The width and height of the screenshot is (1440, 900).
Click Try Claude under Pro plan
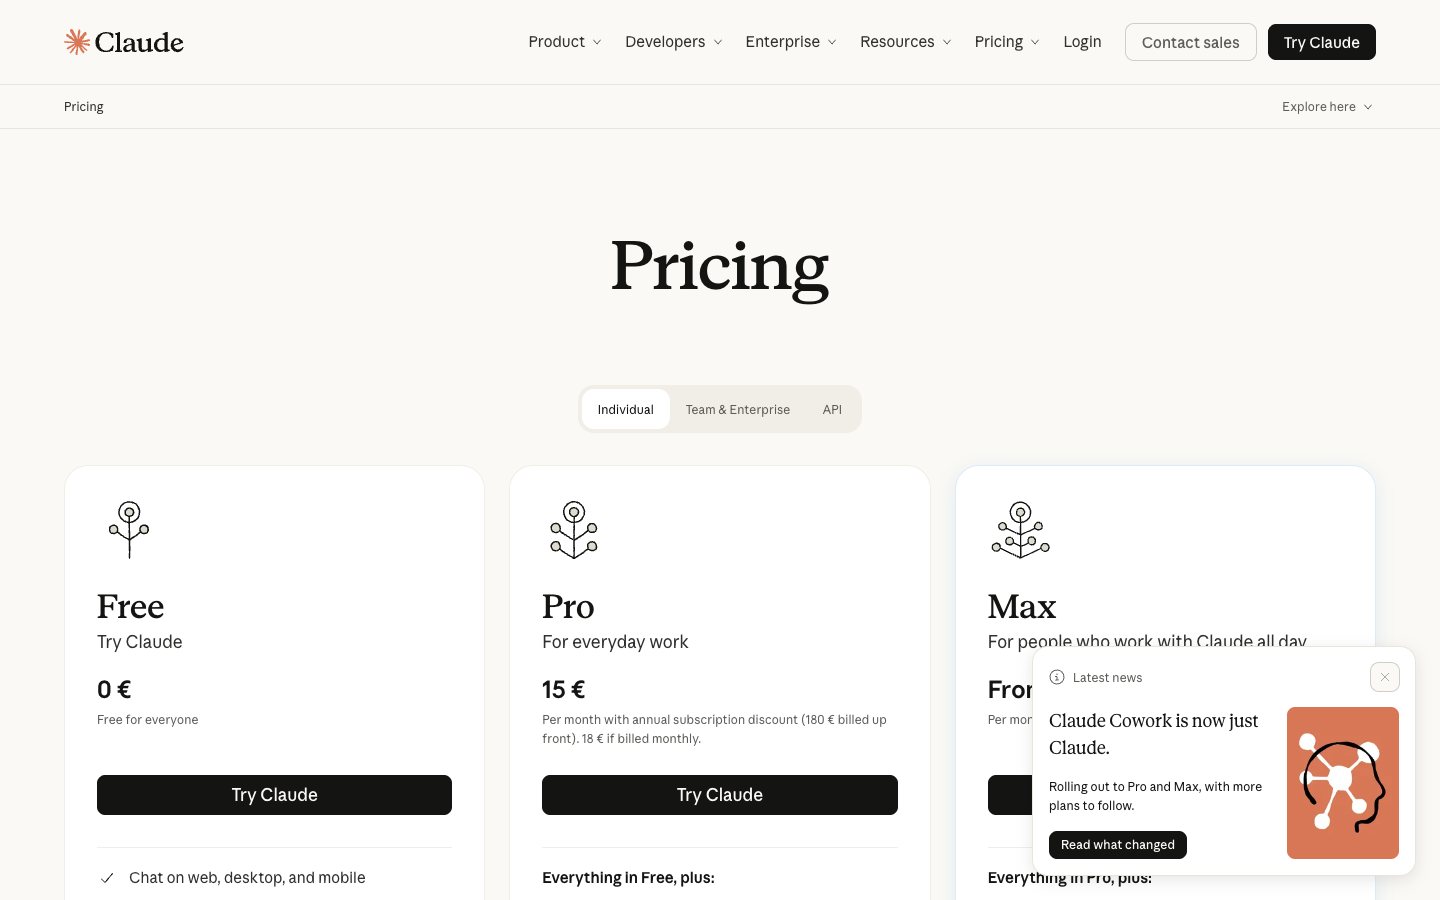click(720, 795)
